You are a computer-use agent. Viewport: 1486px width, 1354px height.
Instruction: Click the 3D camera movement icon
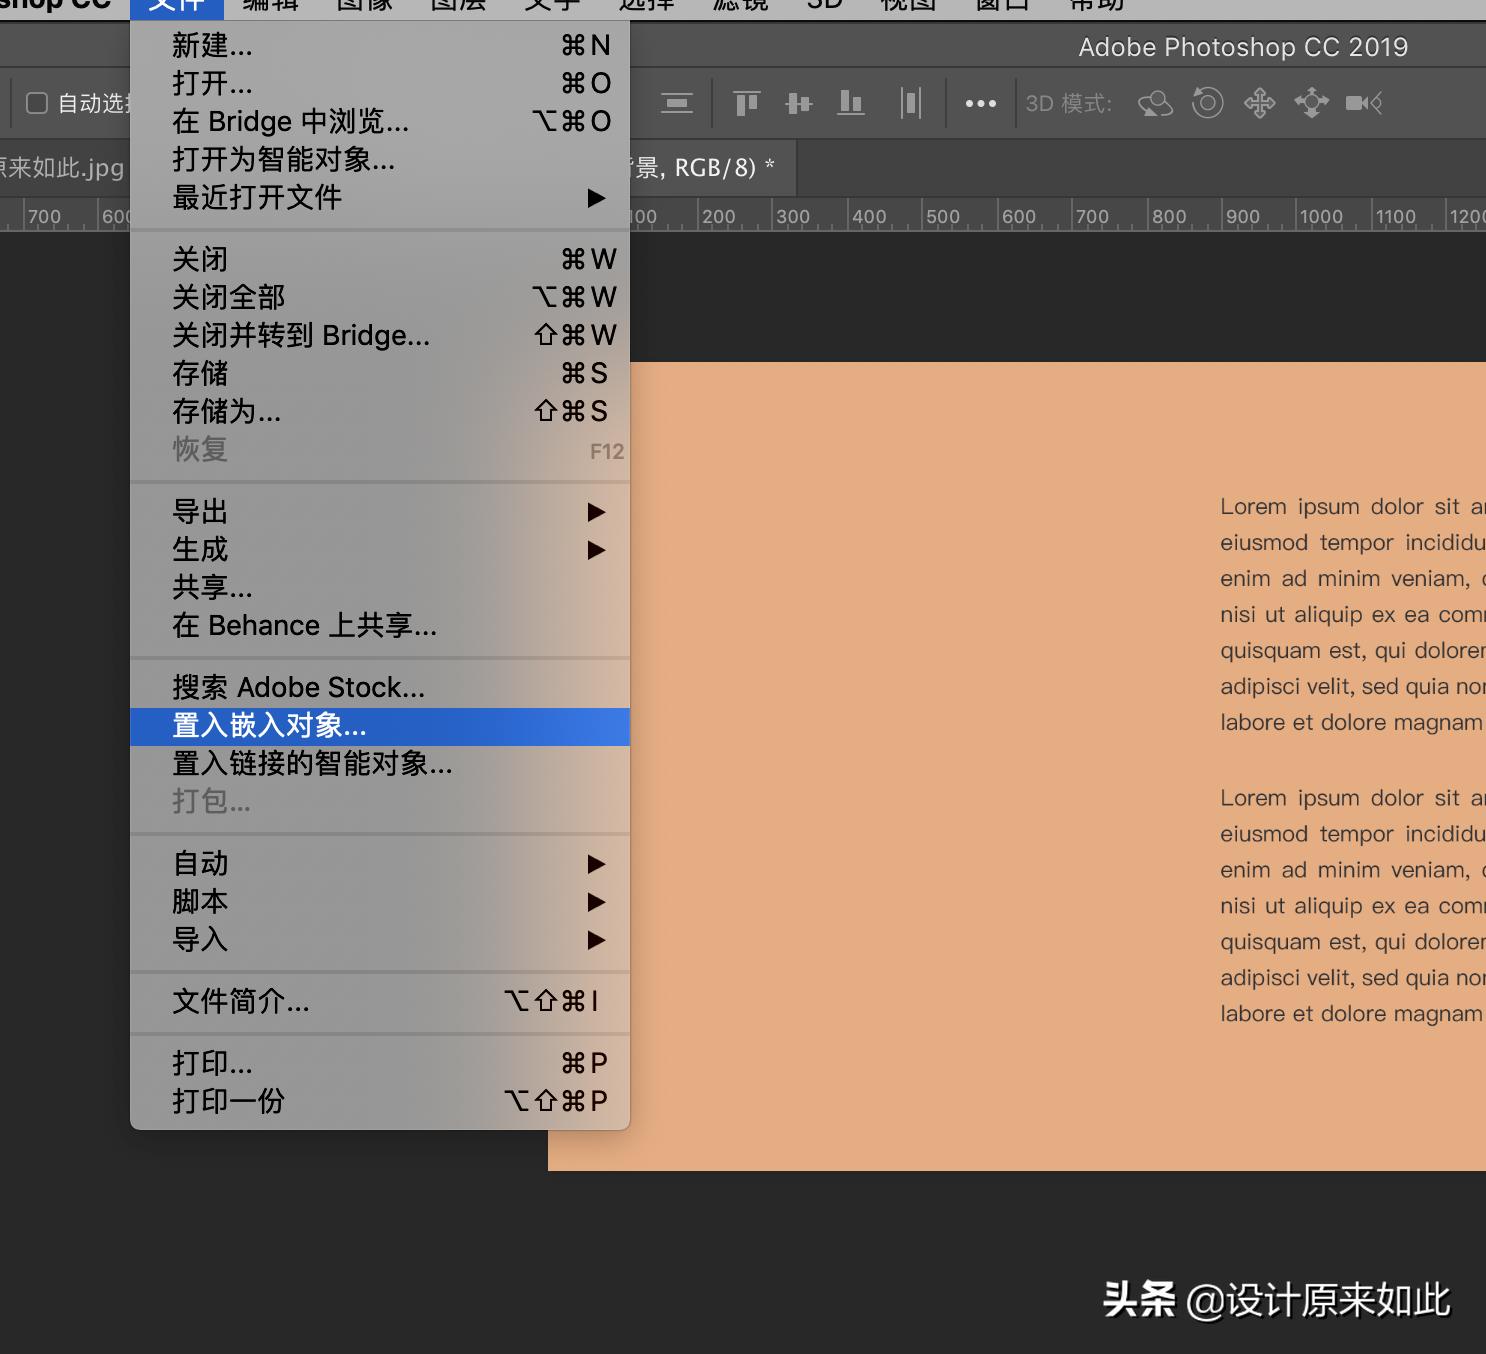[1363, 103]
